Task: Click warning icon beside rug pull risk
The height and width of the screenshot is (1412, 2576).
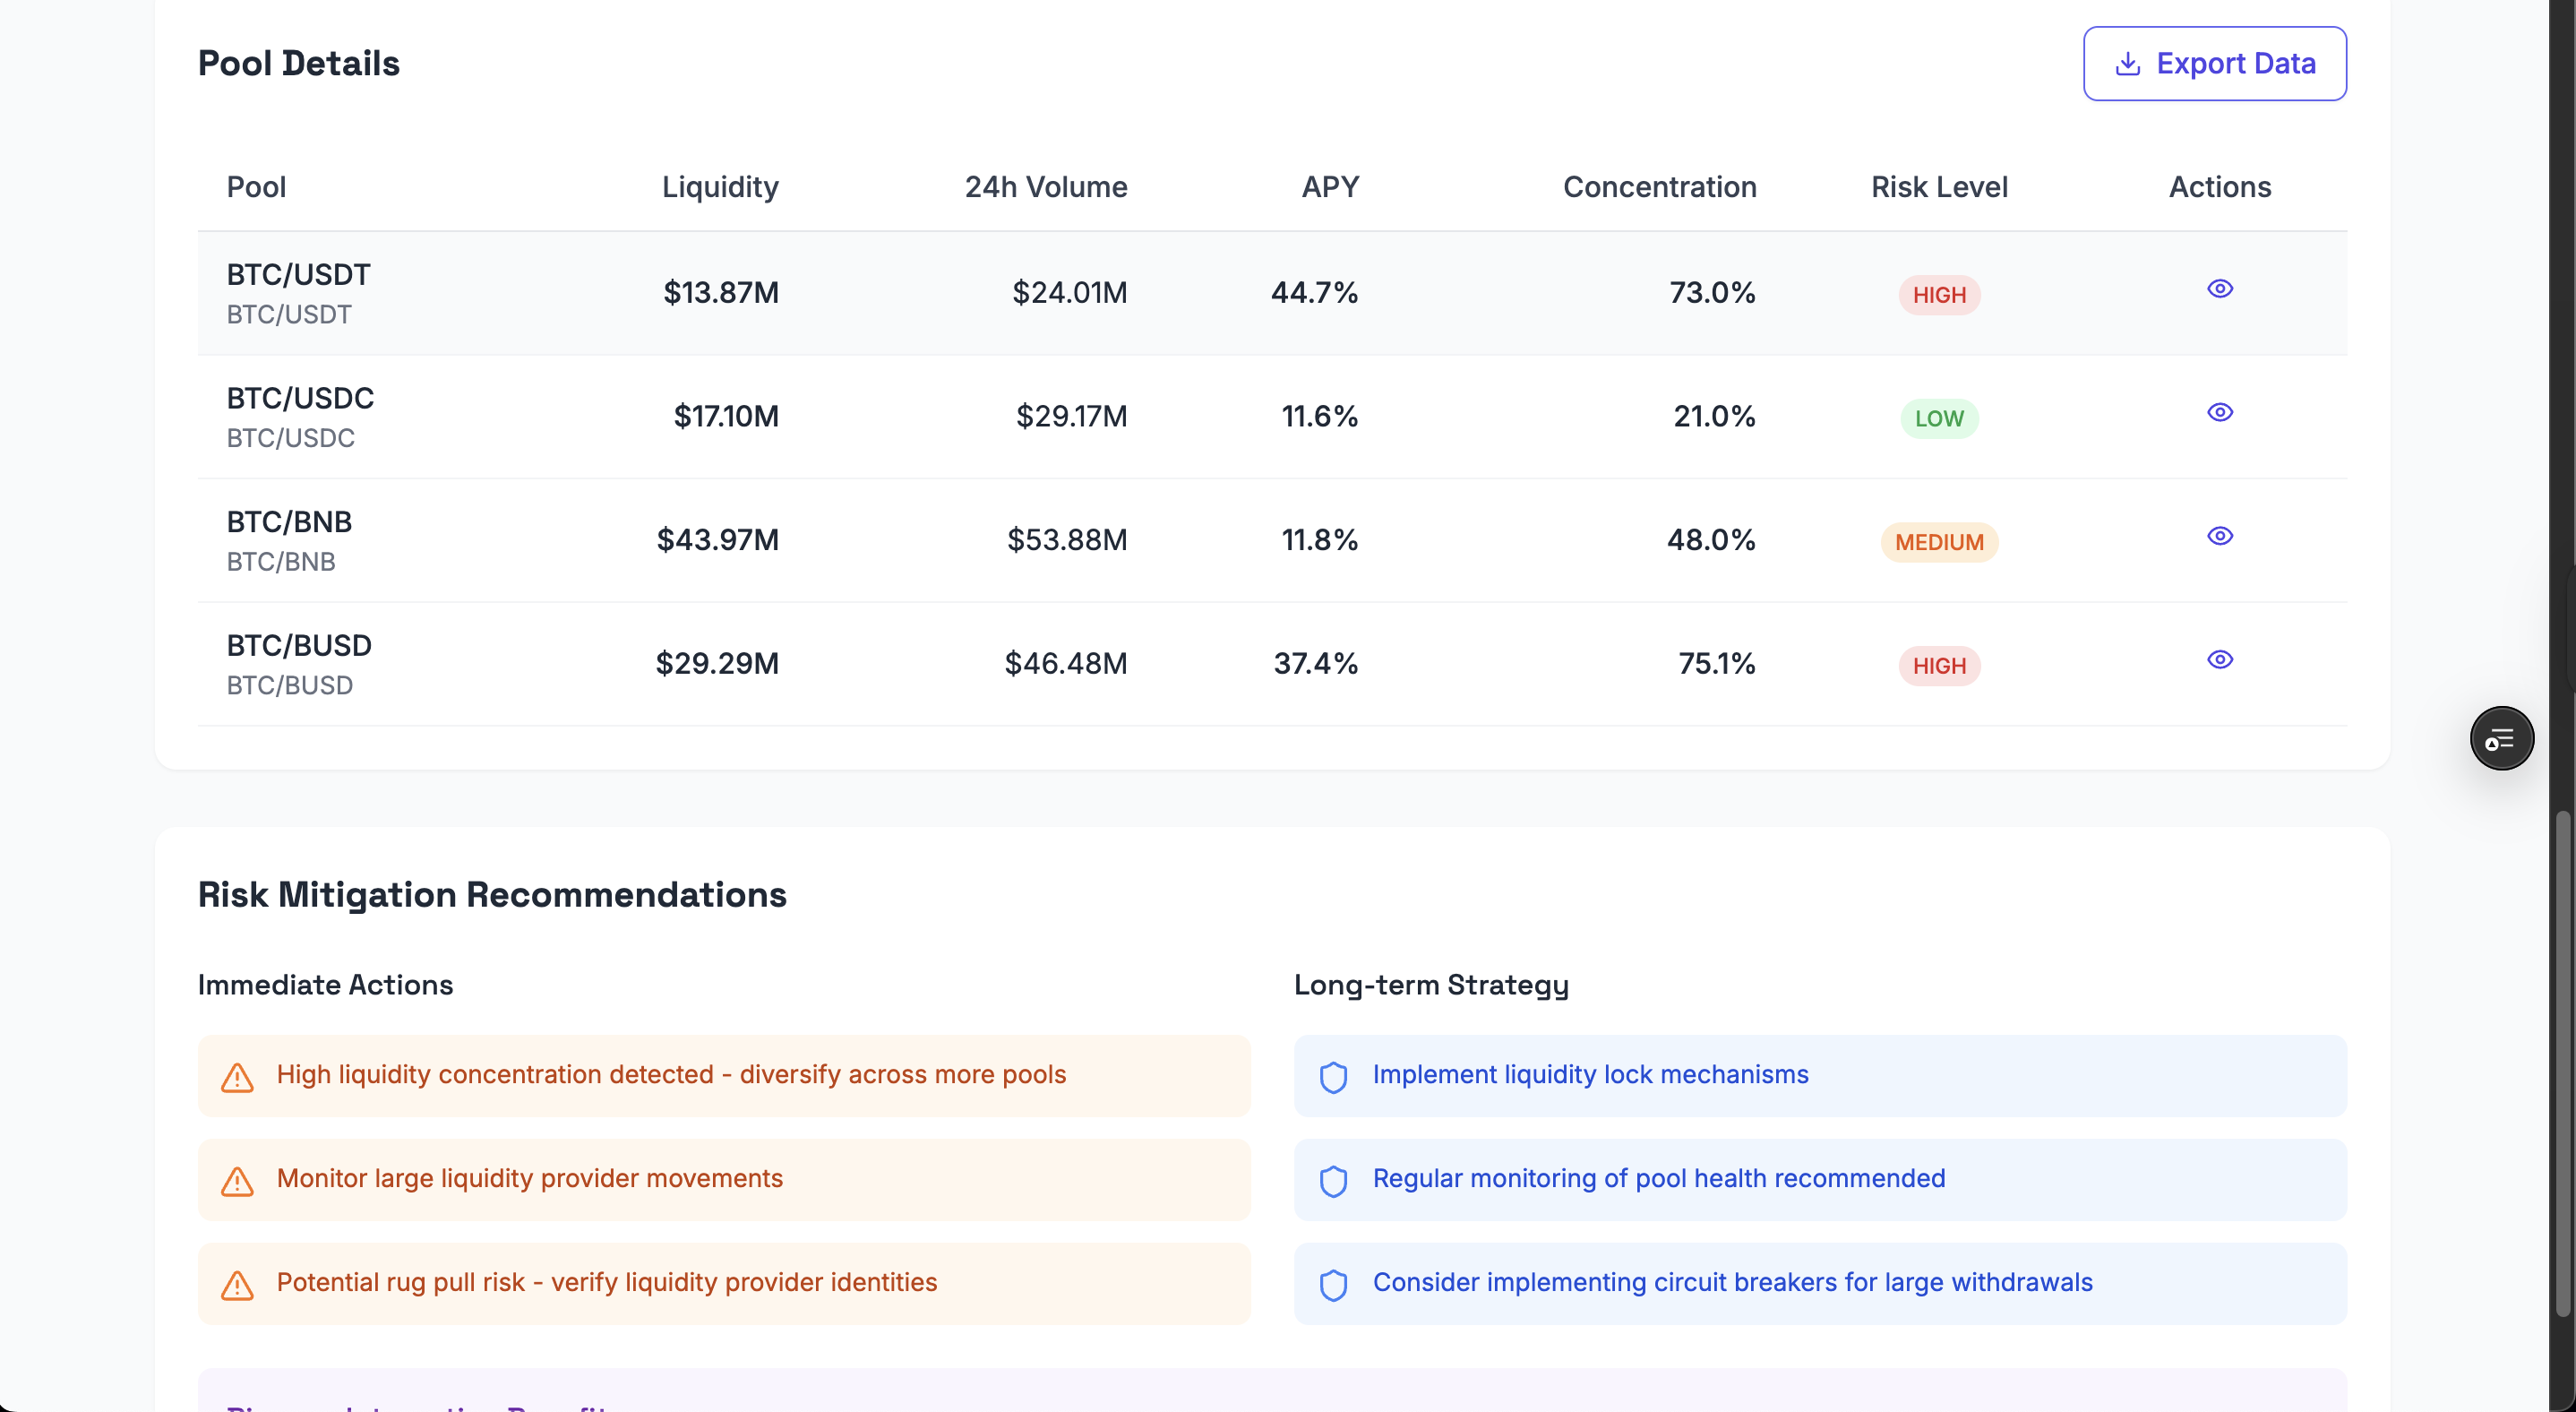Action: coord(237,1285)
